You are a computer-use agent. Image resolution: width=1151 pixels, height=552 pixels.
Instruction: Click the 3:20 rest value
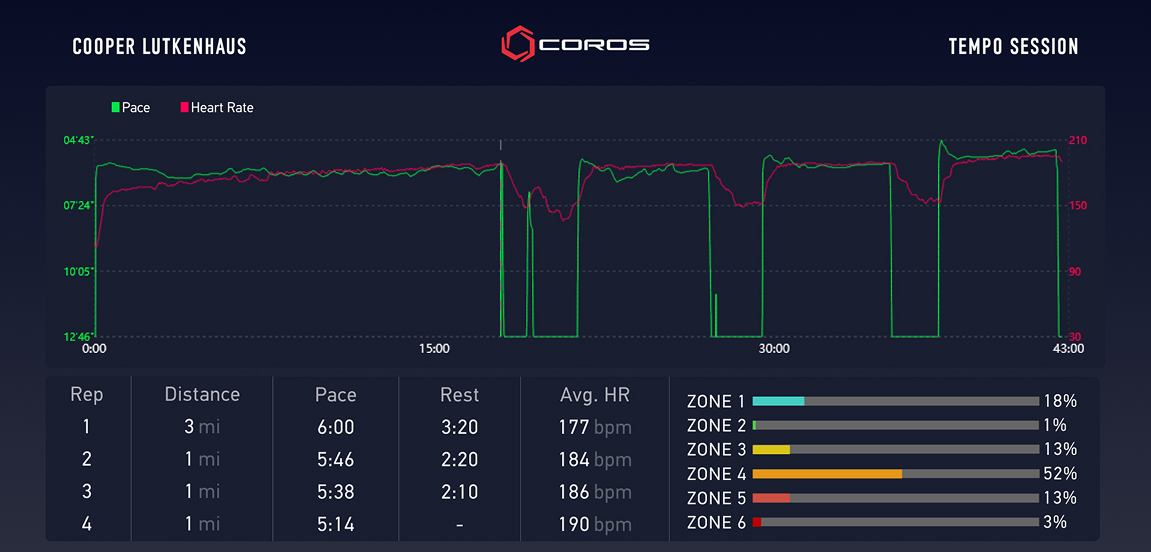click(x=459, y=427)
